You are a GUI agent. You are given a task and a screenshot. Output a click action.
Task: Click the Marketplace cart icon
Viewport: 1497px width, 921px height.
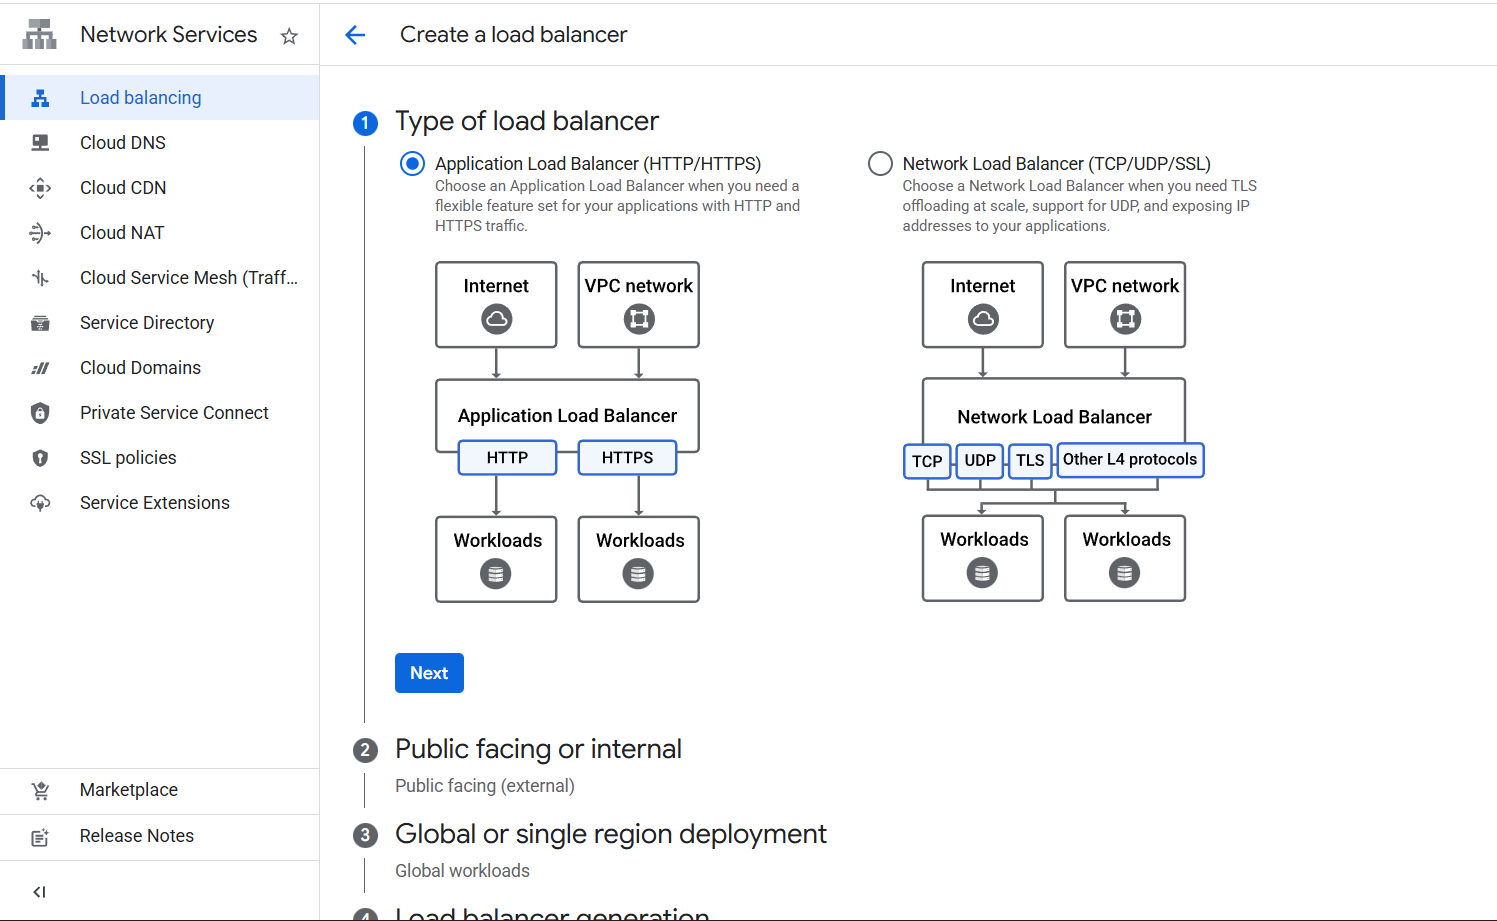tap(40, 791)
